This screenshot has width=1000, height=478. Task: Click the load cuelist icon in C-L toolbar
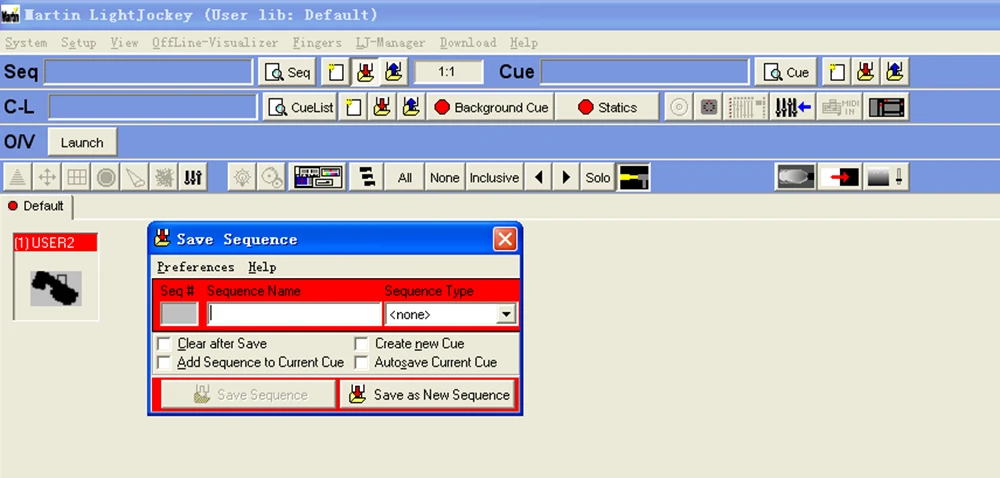coord(411,107)
